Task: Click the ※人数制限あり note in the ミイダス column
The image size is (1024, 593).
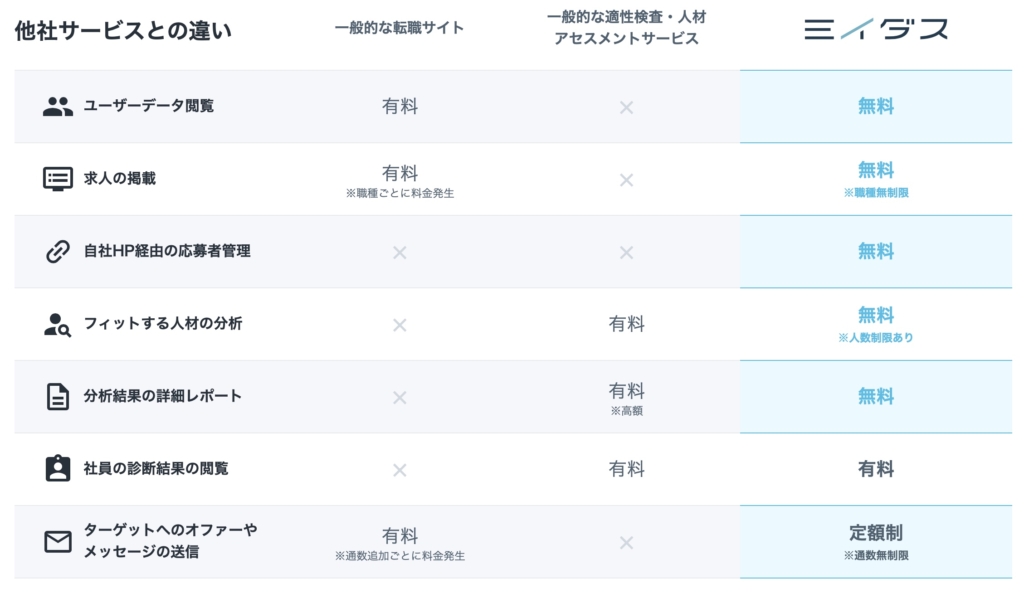Action: (876, 338)
